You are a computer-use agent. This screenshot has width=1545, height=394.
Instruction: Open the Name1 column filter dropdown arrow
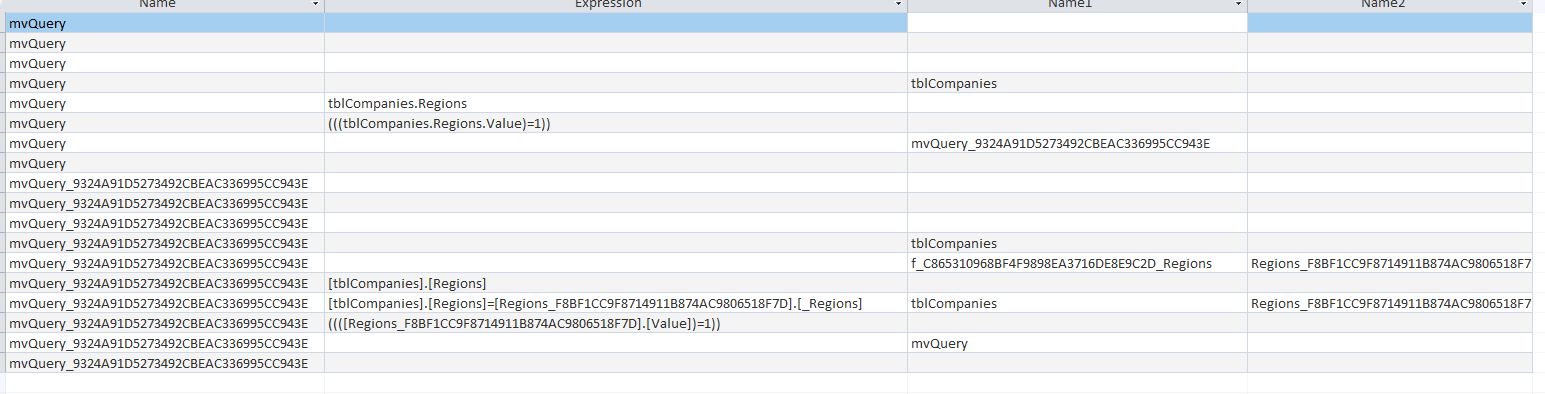(1239, 5)
